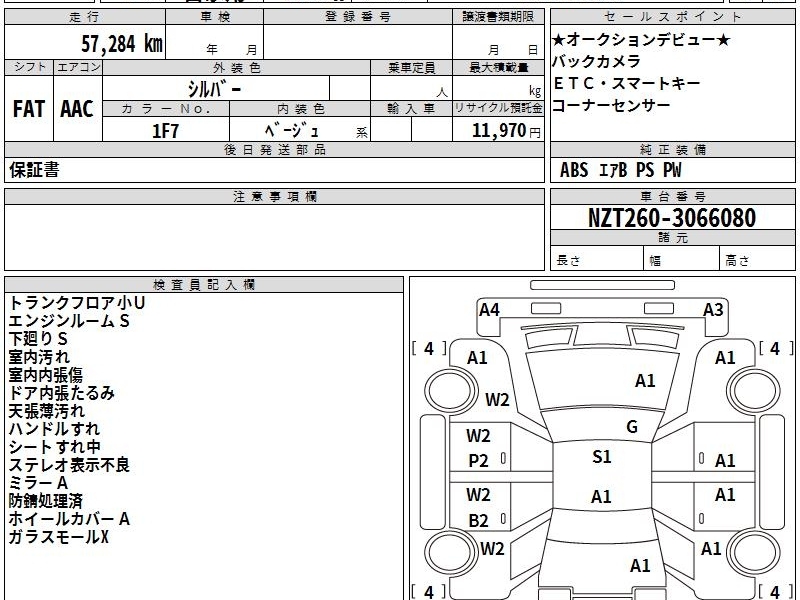Select the "エアコン" header cell

(x=78, y=67)
